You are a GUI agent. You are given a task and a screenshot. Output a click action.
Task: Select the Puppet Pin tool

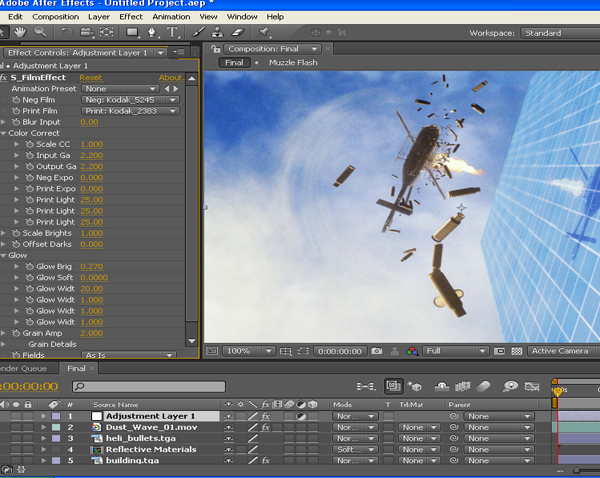tap(264, 32)
